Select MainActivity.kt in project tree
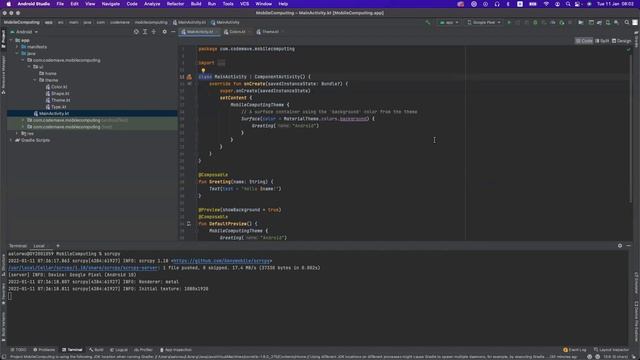This screenshot has height=360, width=640. pyautogui.click(x=54, y=113)
